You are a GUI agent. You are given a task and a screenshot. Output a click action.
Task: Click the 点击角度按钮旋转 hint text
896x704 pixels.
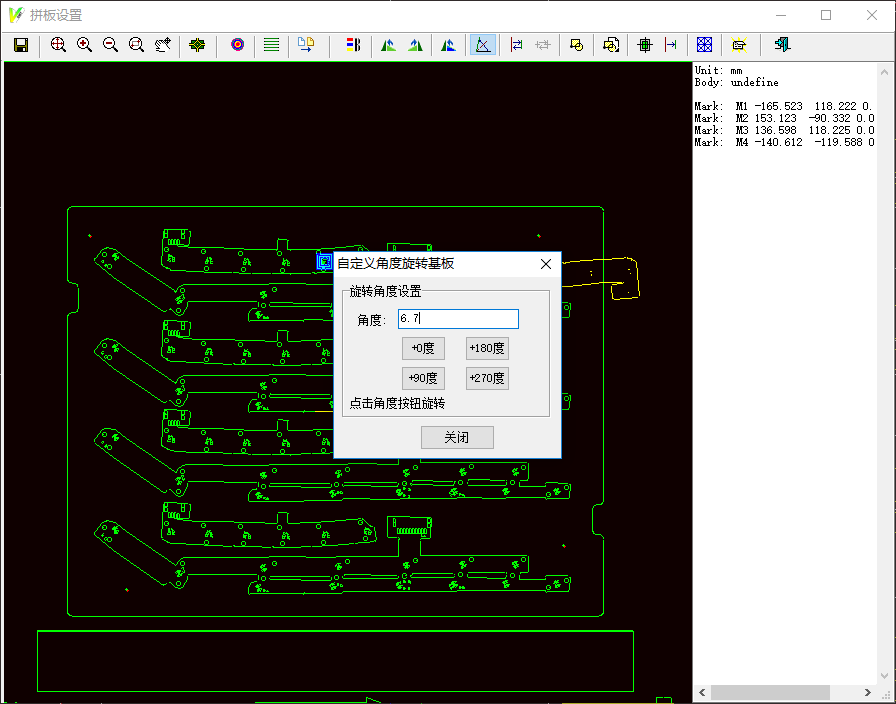tap(397, 403)
